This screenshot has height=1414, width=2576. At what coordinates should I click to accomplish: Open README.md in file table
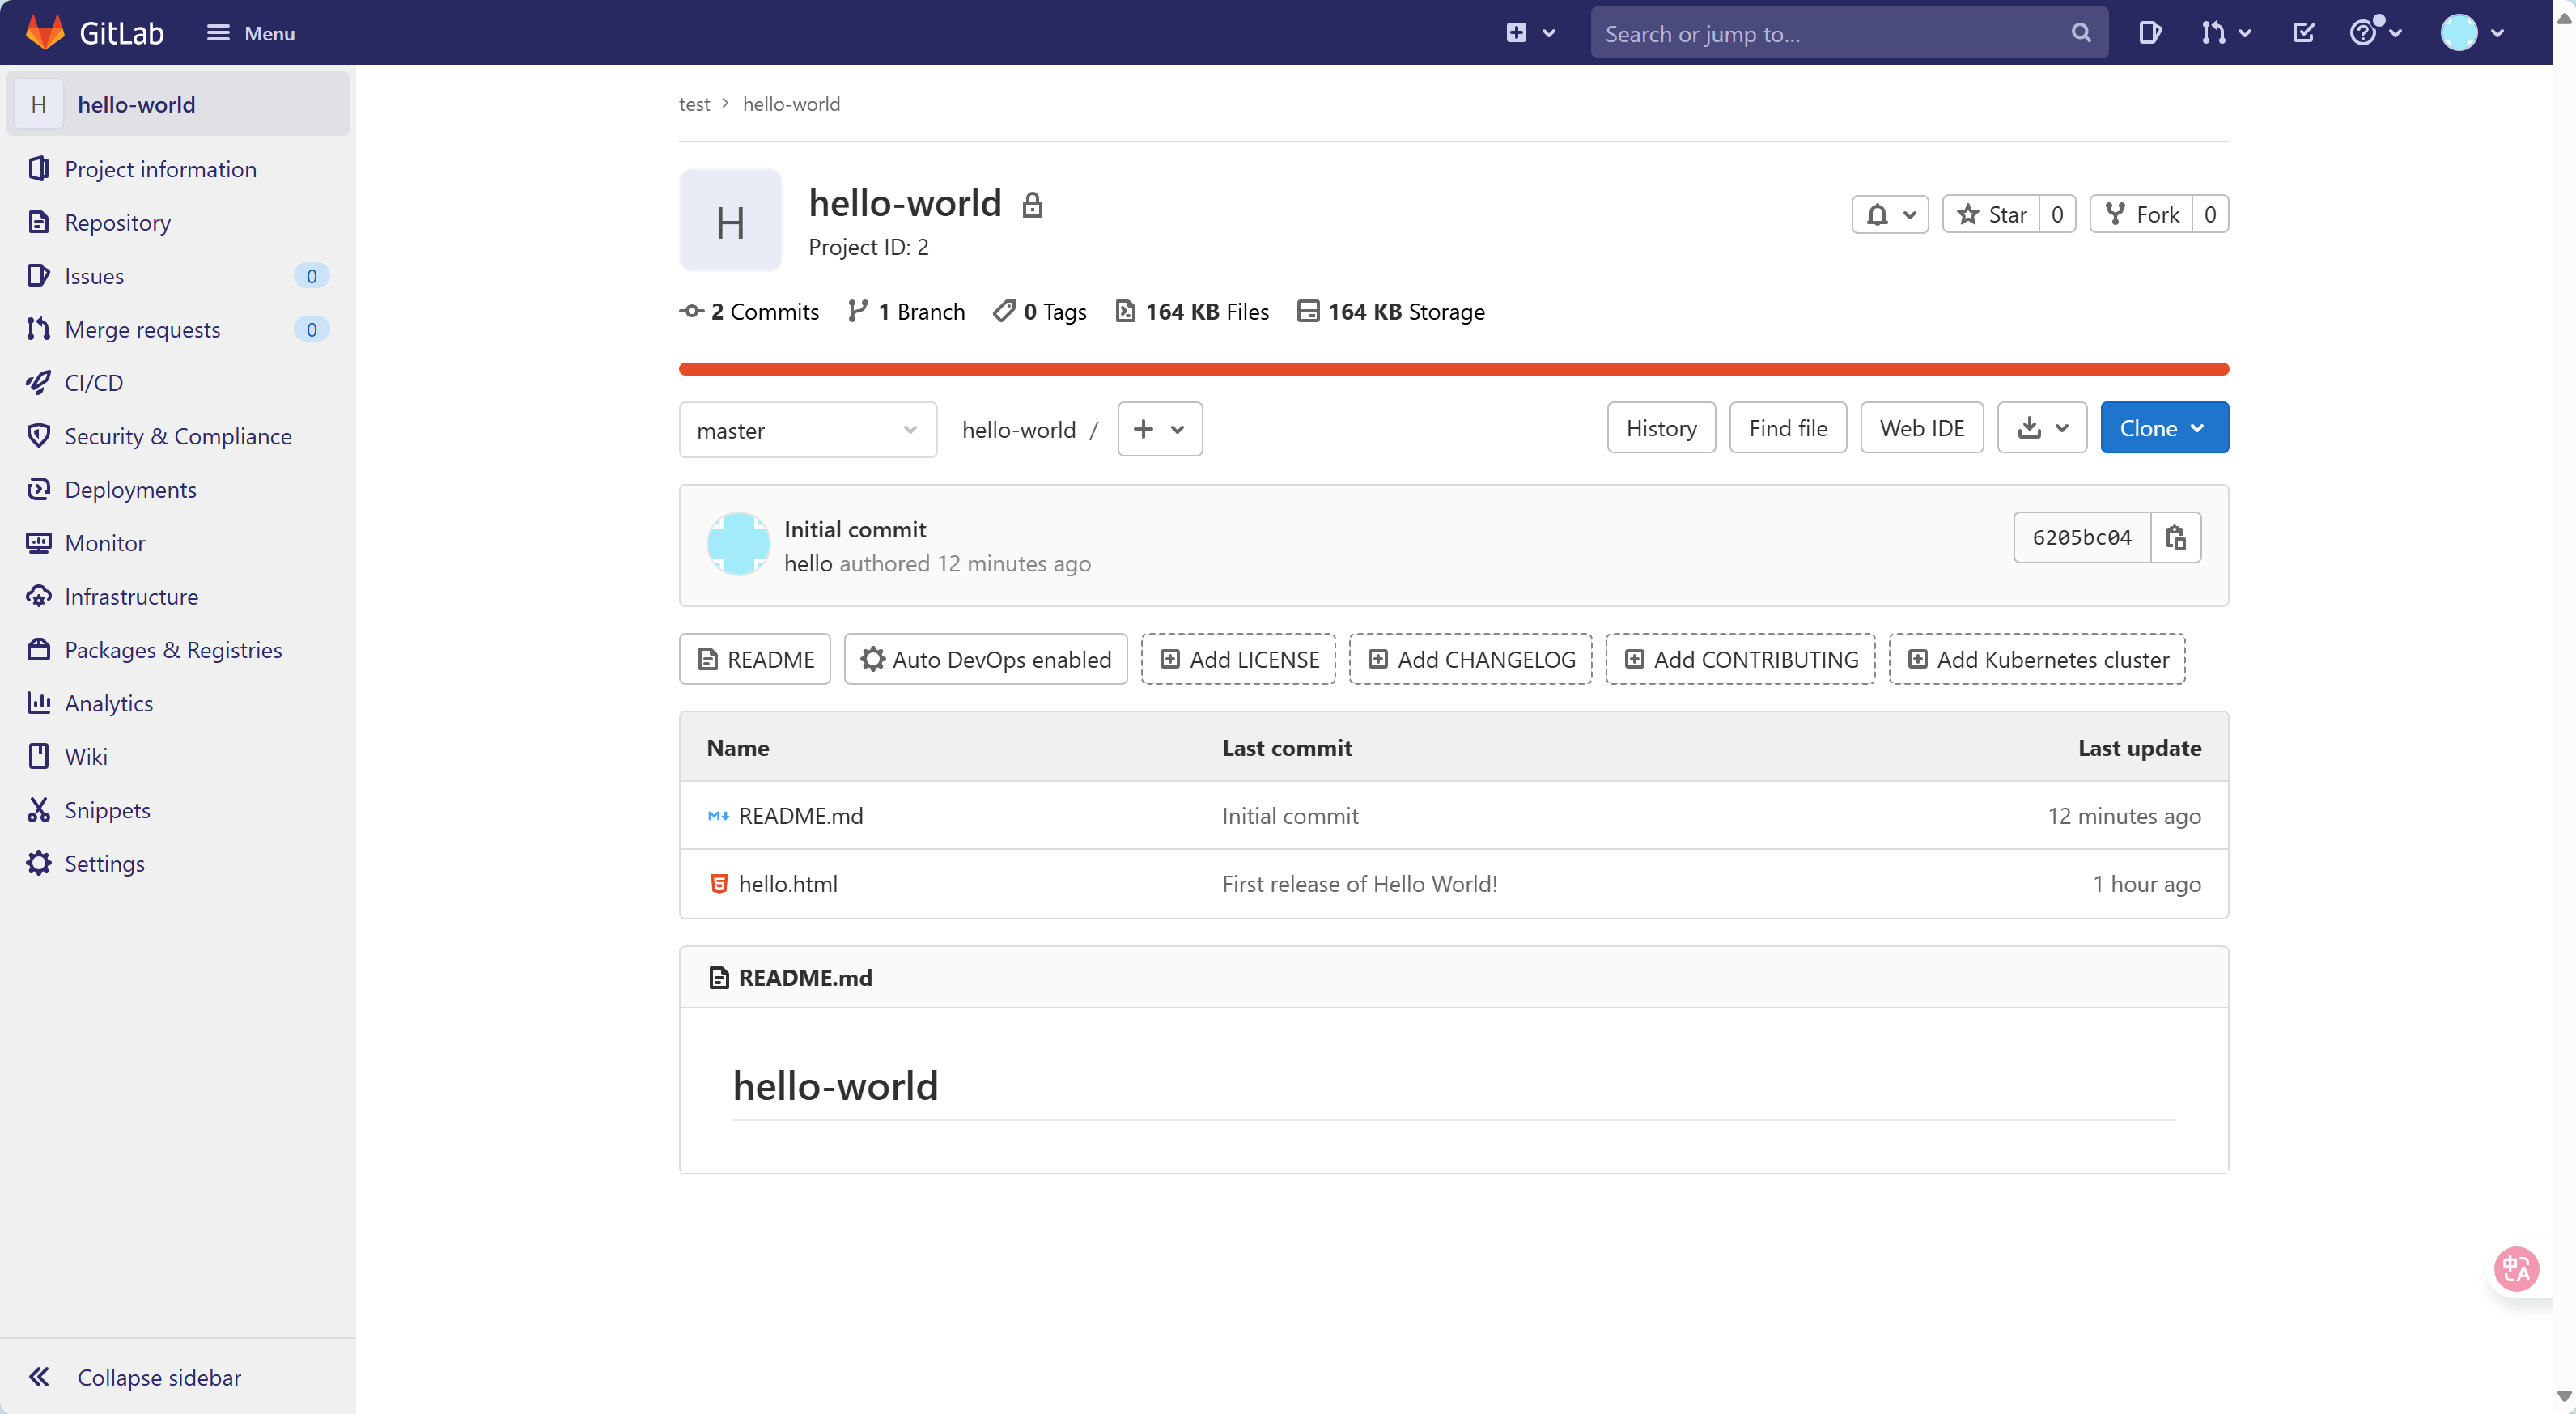(801, 816)
